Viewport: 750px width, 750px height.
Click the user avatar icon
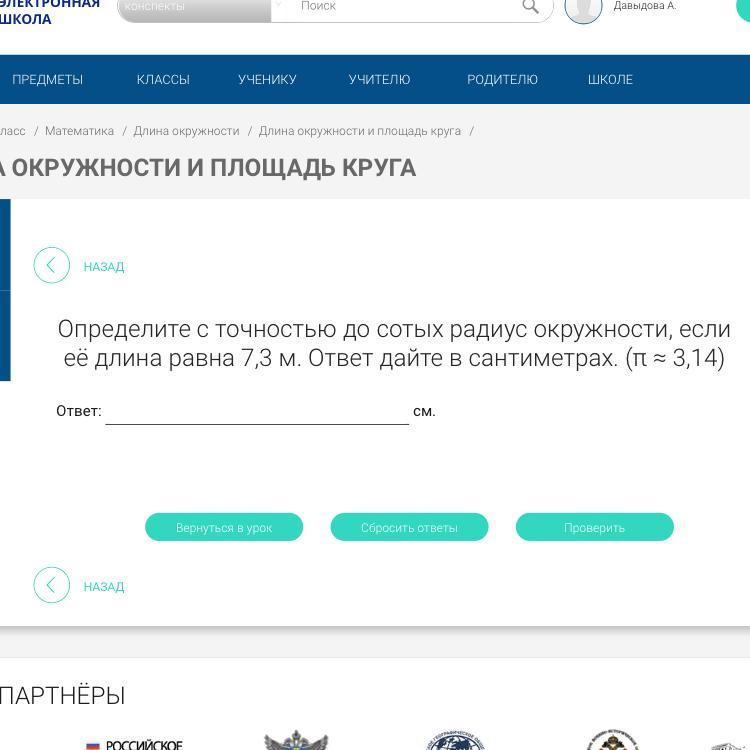click(x=583, y=8)
